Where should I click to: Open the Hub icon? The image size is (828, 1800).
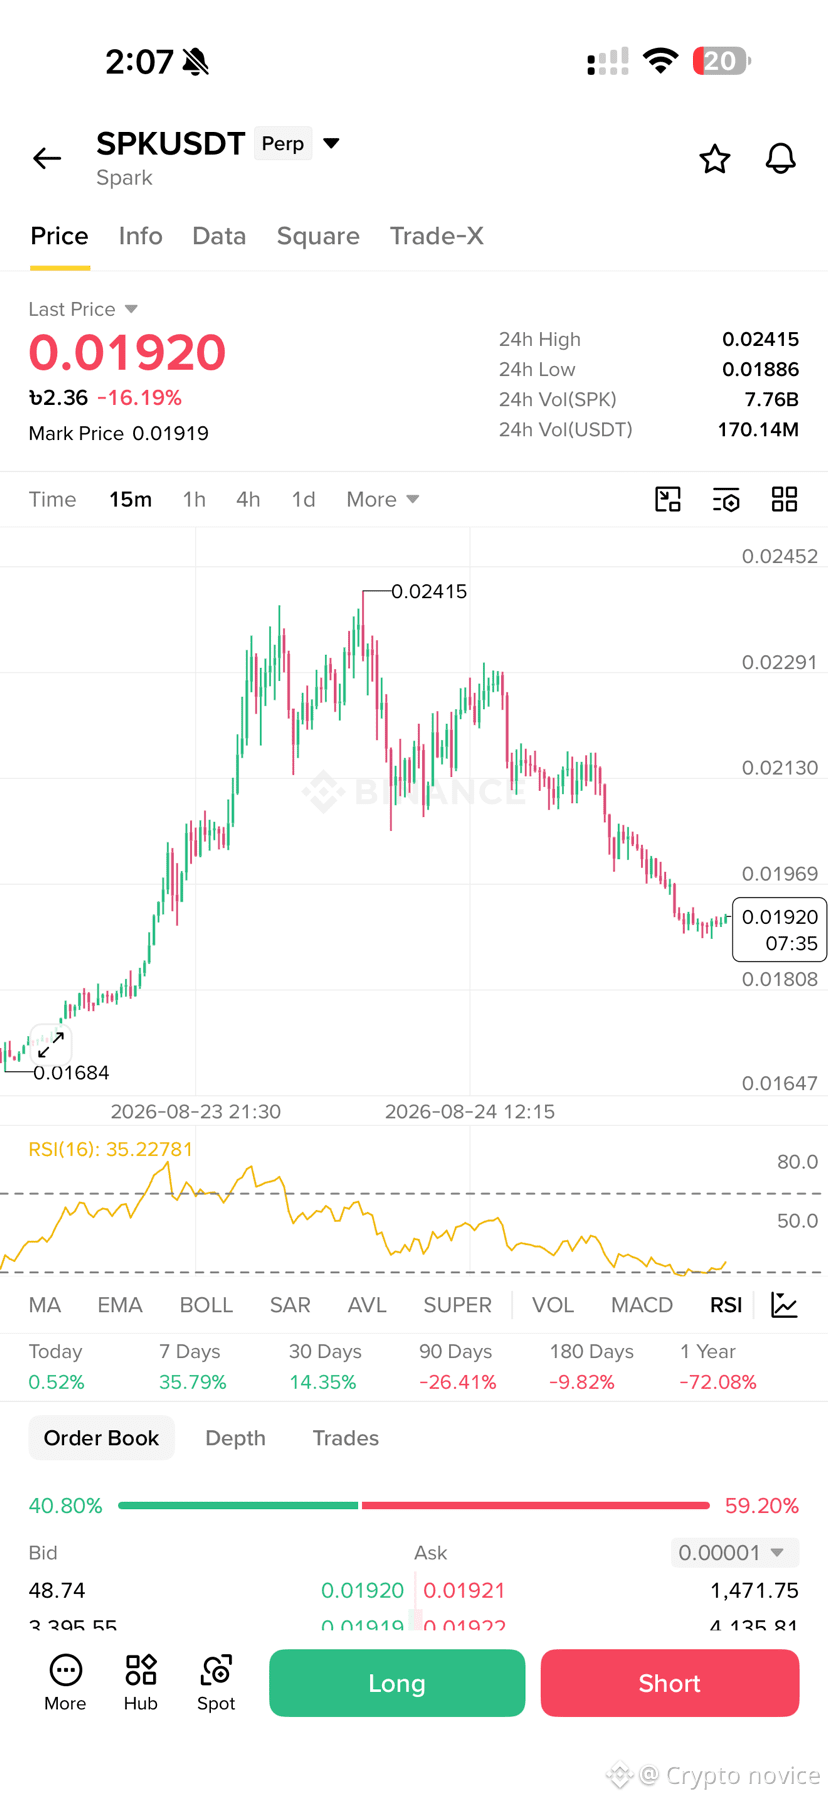coord(141,1682)
